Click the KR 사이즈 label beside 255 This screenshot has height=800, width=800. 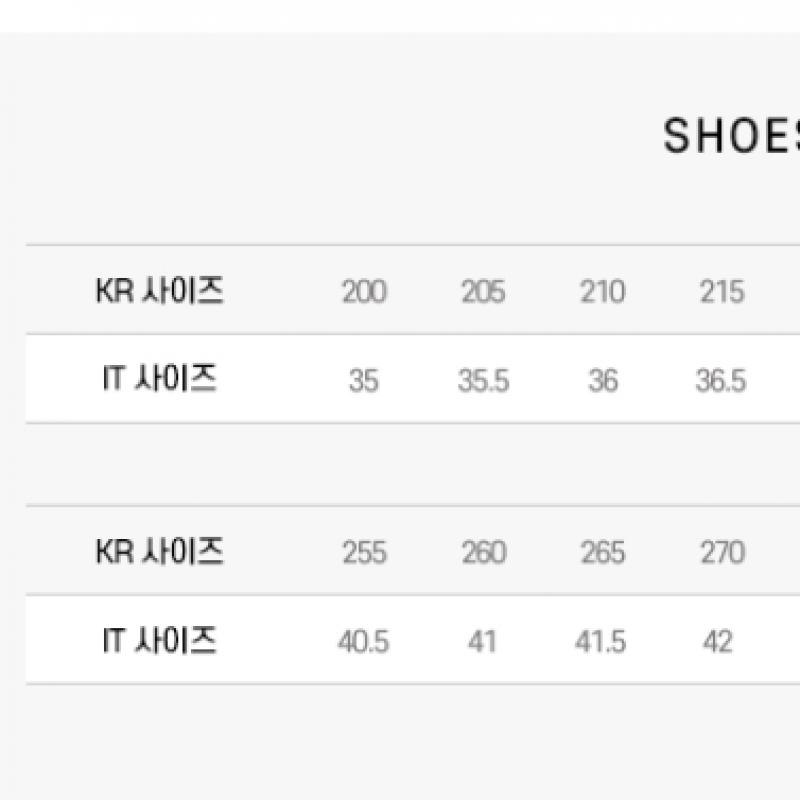tap(160, 551)
